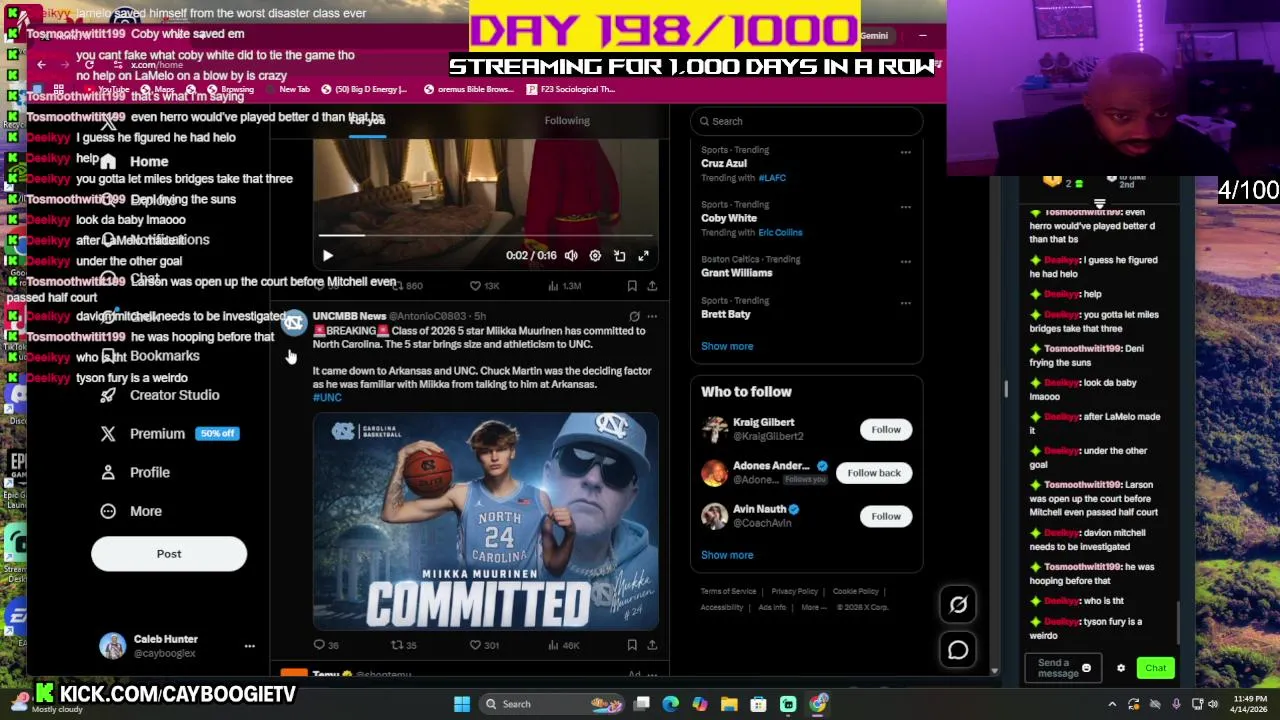Open Profile in X sidebar

point(135,472)
